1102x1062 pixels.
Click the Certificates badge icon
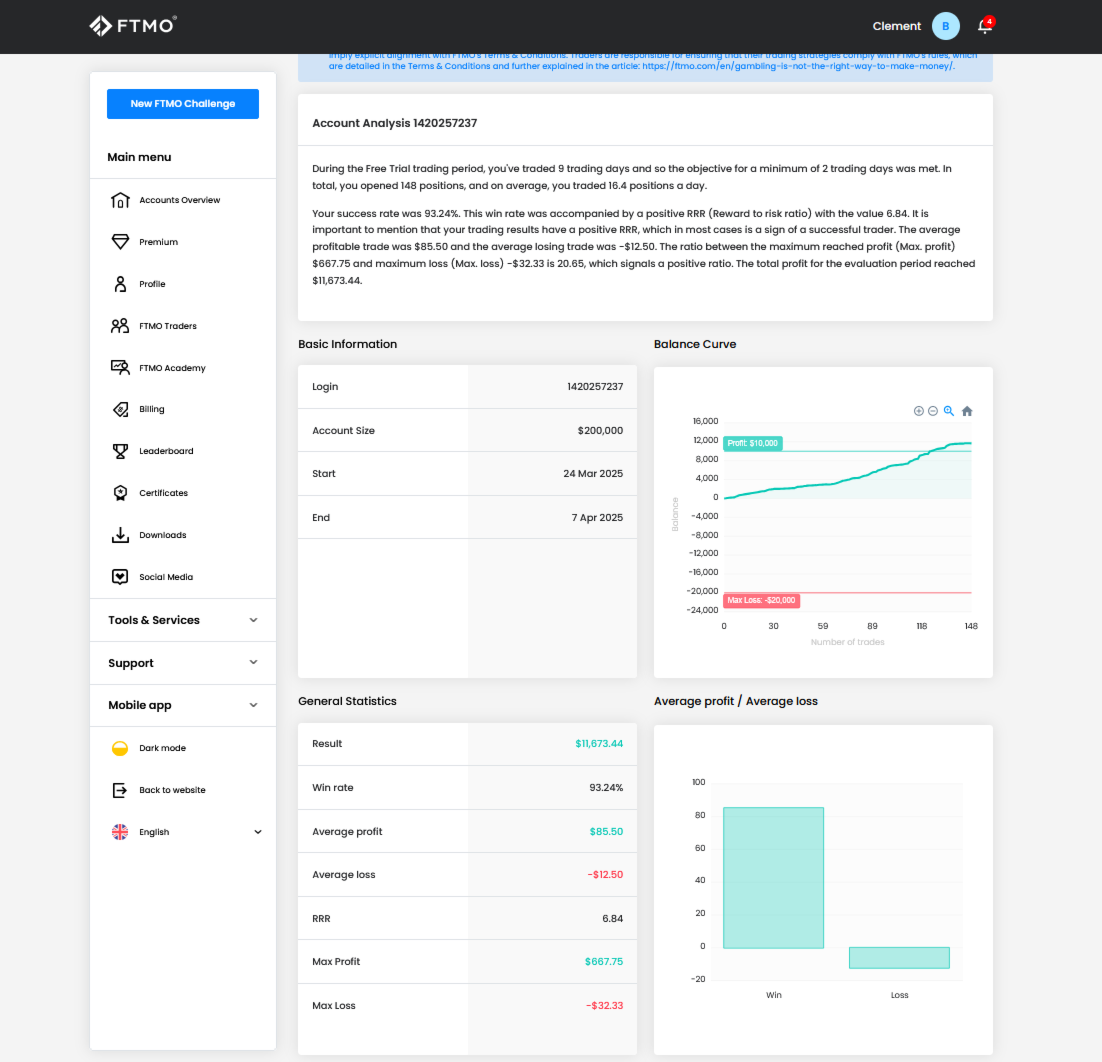click(120, 493)
